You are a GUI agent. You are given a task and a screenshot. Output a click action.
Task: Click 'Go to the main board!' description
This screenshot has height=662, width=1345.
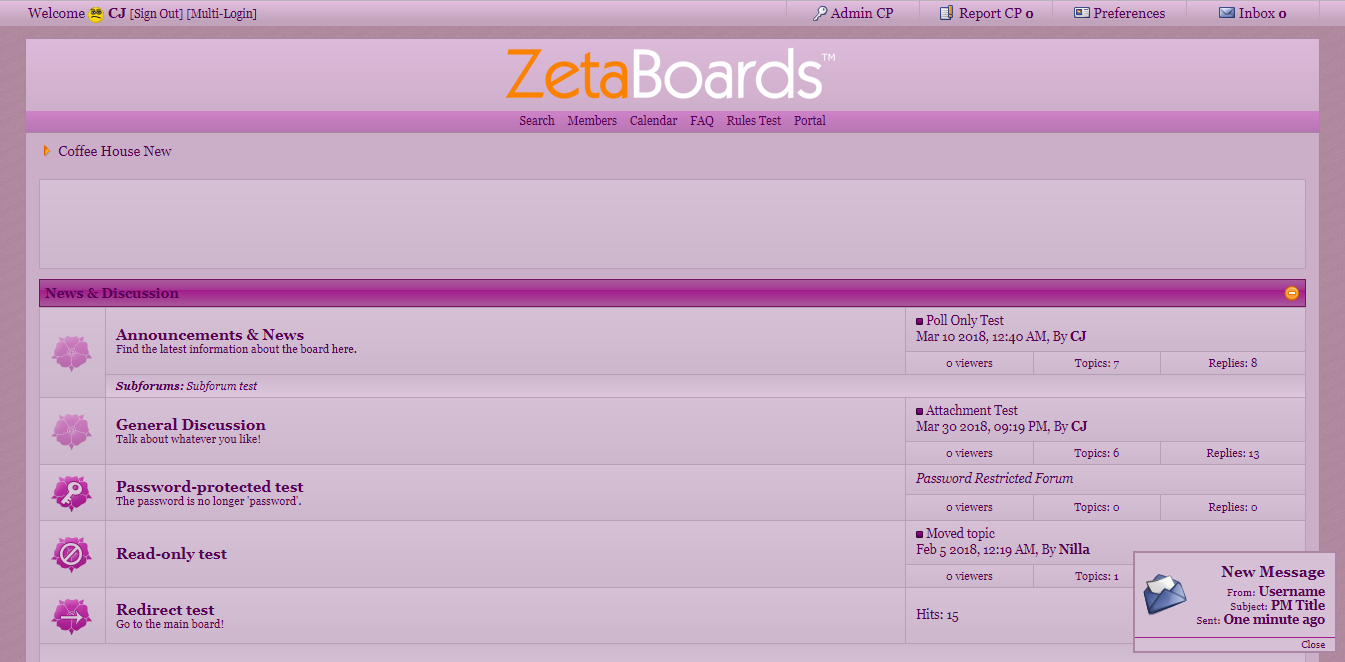pyautogui.click(x=170, y=625)
